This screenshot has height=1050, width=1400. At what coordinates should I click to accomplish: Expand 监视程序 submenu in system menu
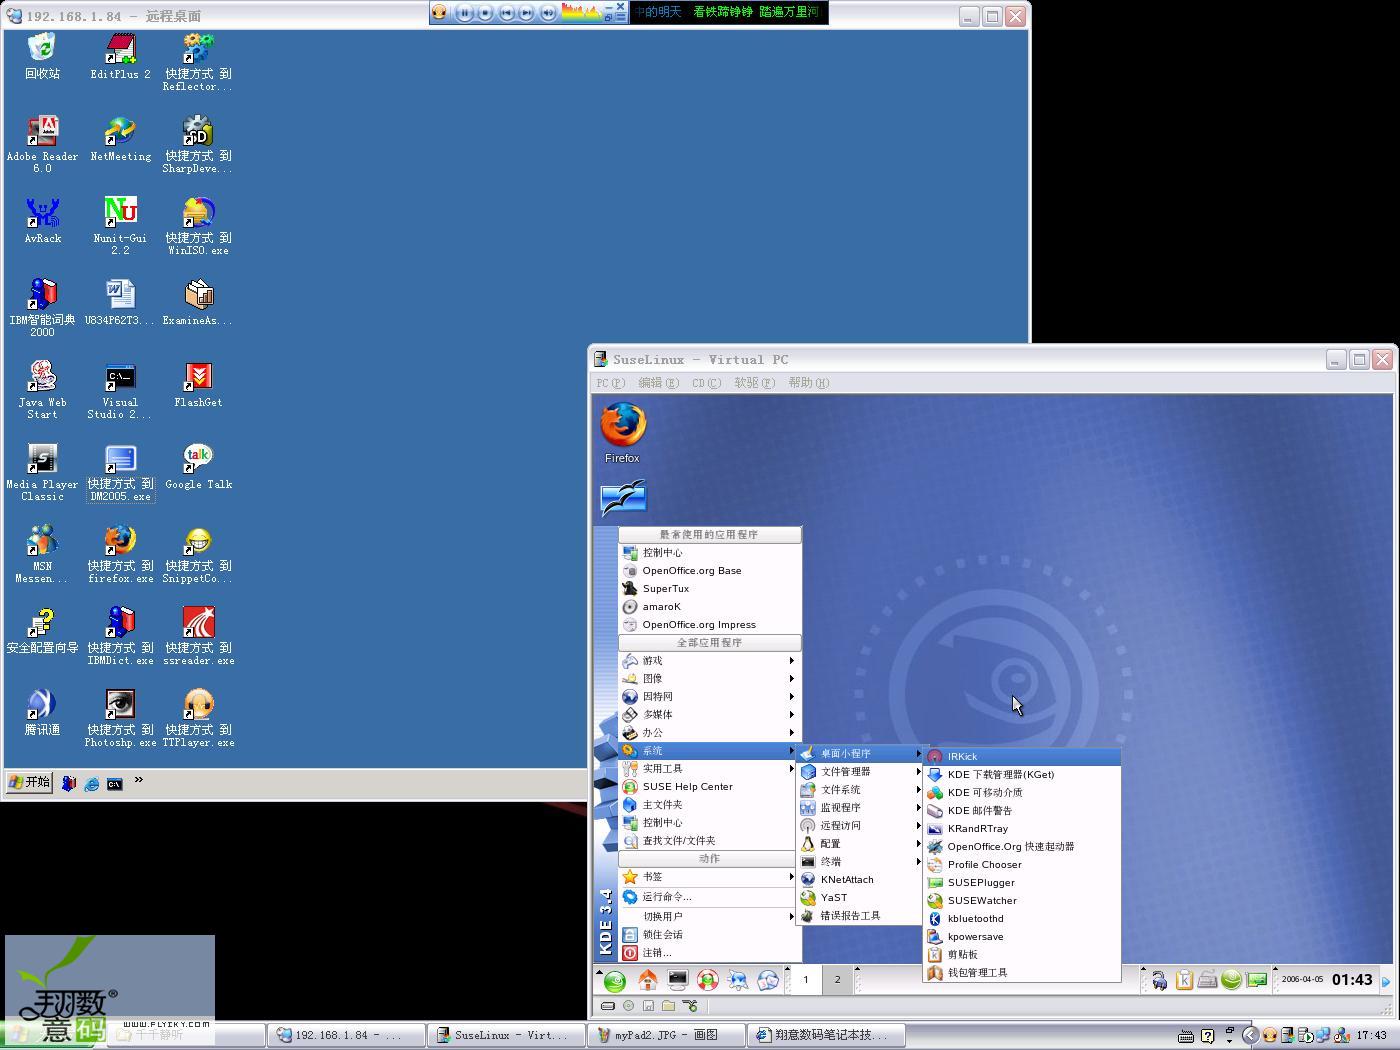point(860,808)
